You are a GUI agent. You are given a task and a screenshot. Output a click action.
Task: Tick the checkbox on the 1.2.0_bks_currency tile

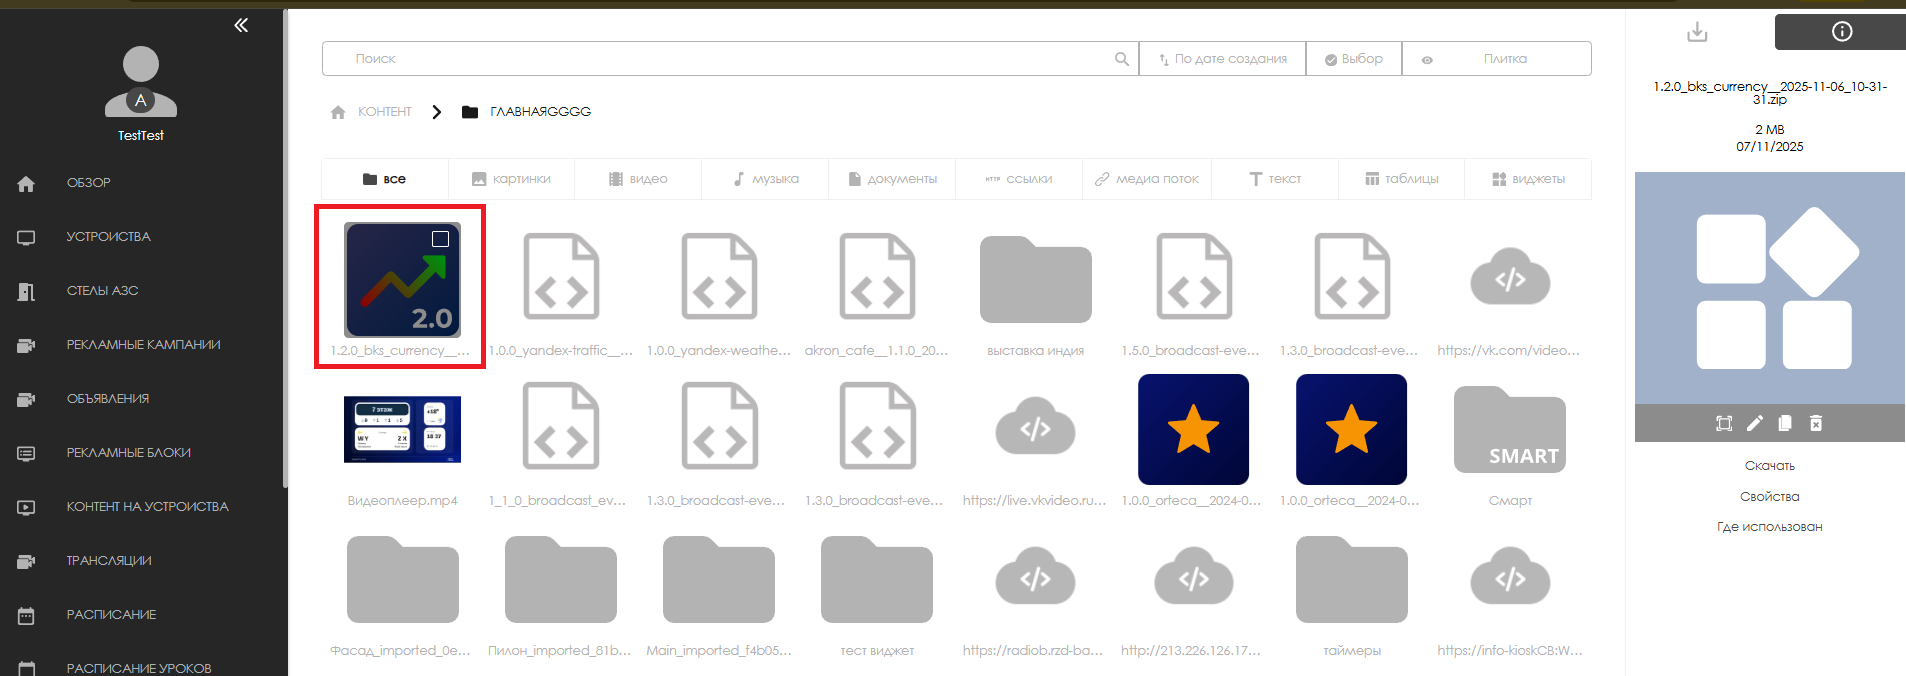[x=440, y=239]
